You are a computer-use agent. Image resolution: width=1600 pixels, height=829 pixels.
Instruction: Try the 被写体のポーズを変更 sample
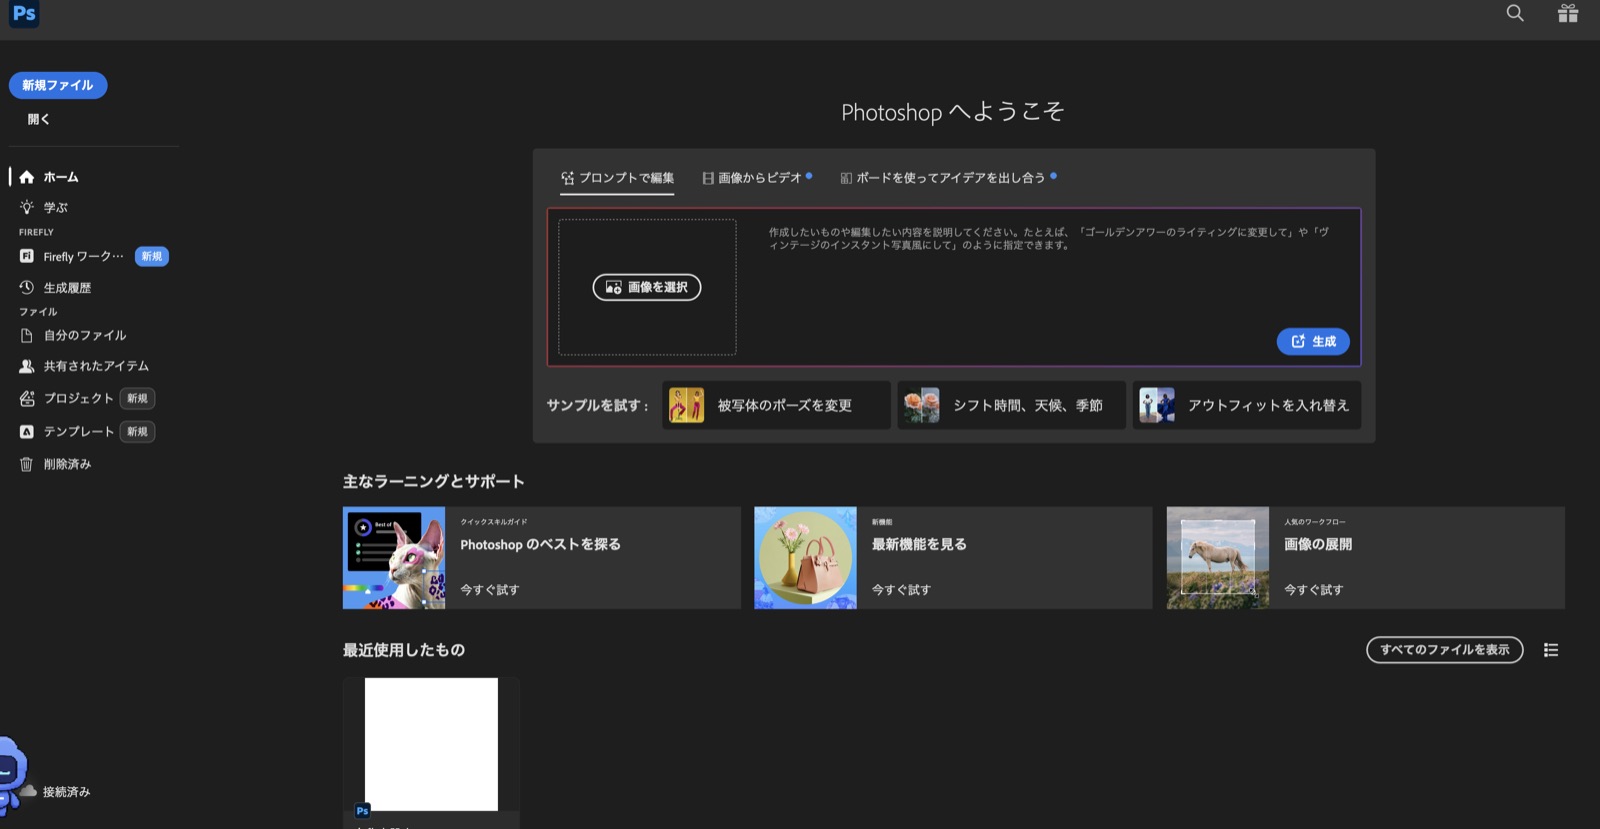pyautogui.click(x=776, y=405)
